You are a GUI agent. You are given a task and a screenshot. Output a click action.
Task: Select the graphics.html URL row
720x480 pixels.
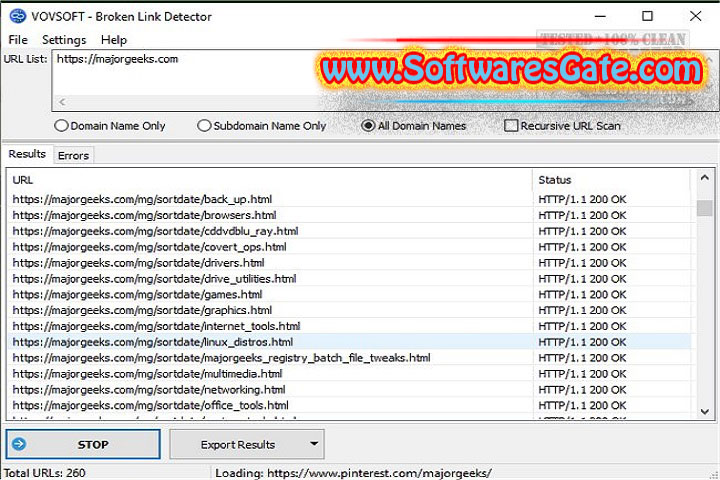(349, 311)
